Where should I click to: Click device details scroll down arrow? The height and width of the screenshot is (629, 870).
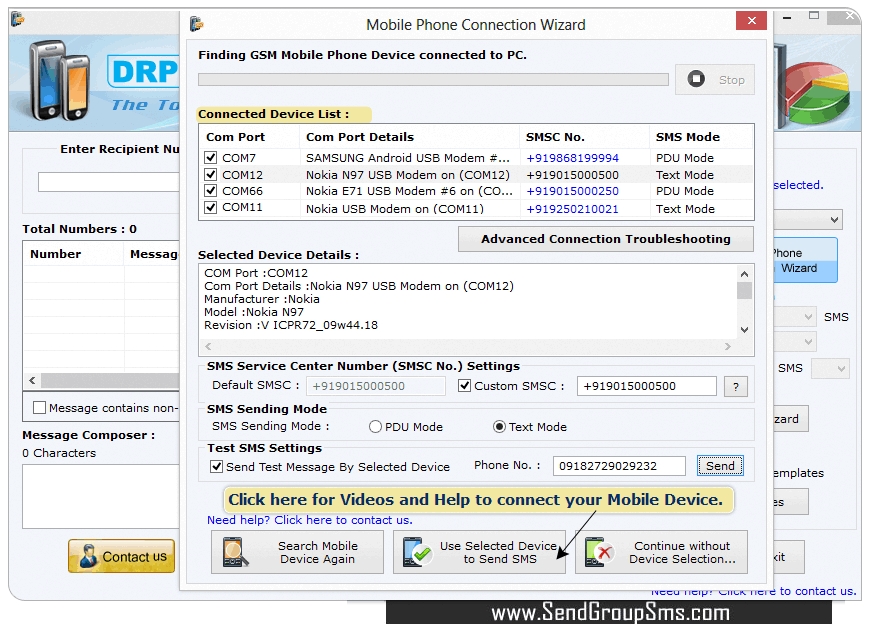coord(745,330)
